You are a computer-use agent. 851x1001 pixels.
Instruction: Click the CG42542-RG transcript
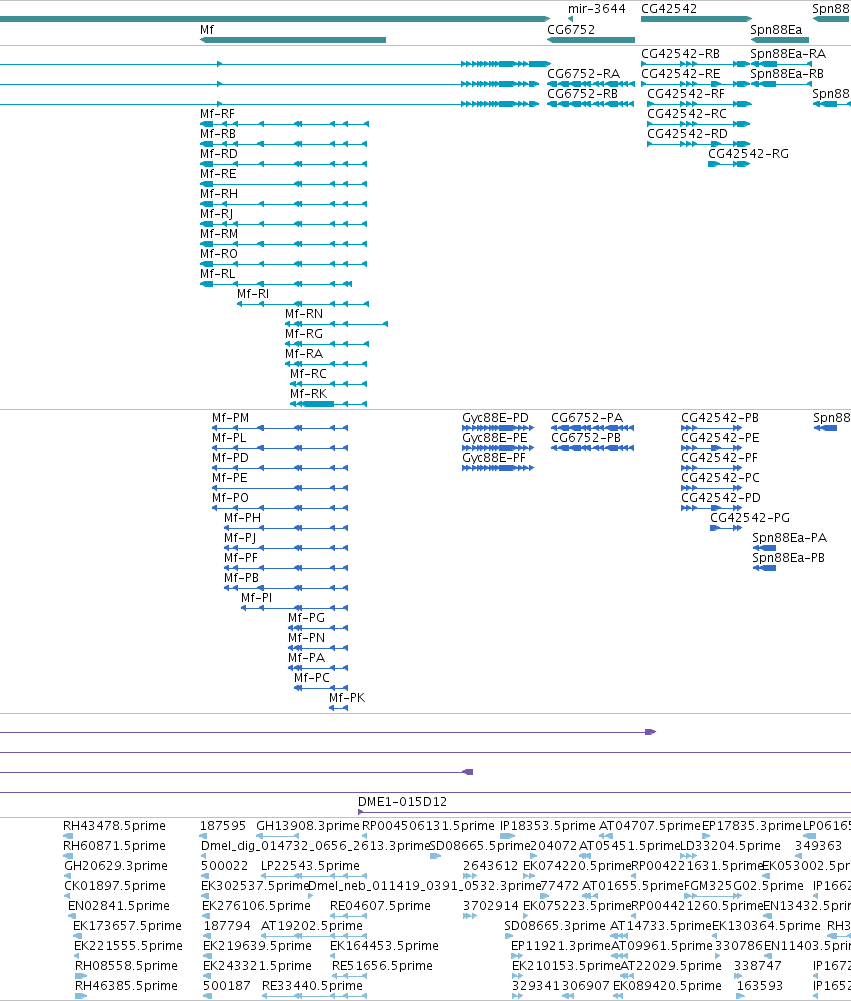(729, 164)
